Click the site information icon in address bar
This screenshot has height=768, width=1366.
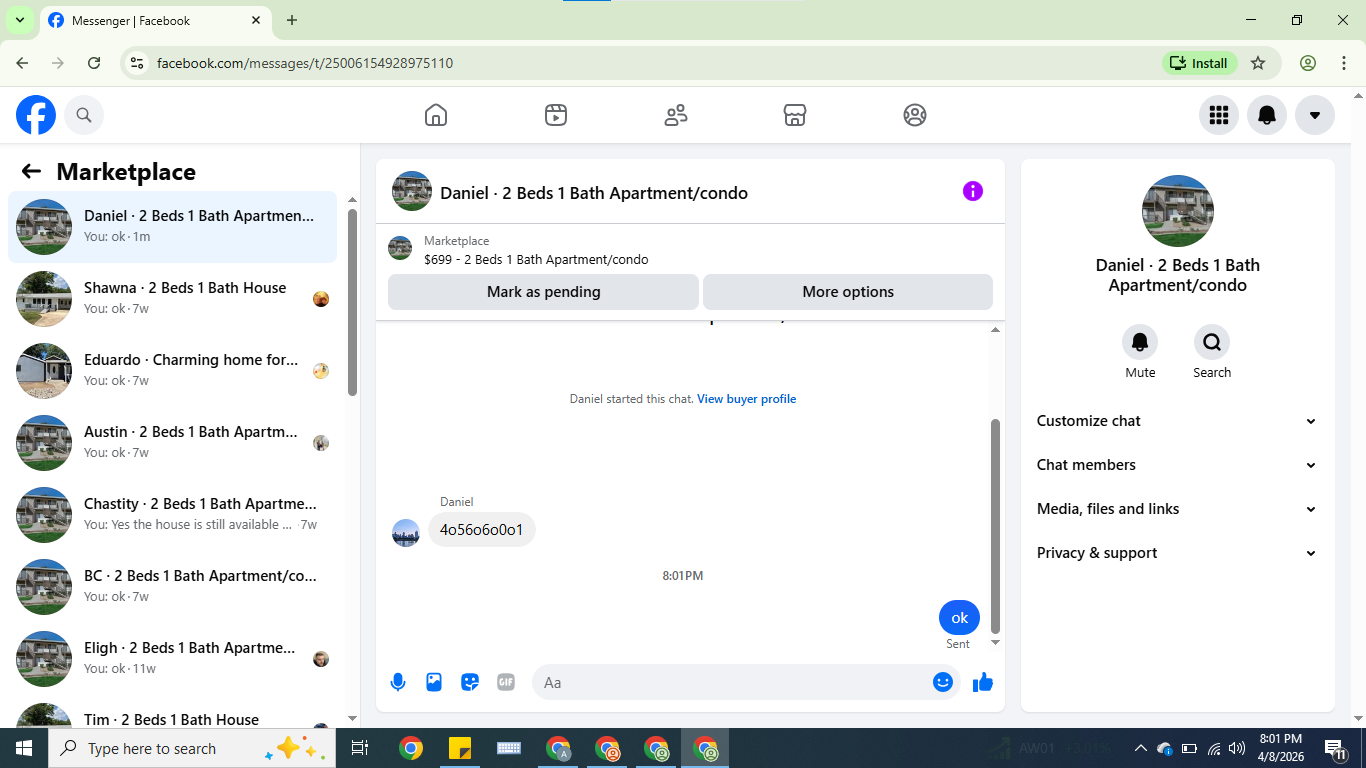[x=138, y=63]
